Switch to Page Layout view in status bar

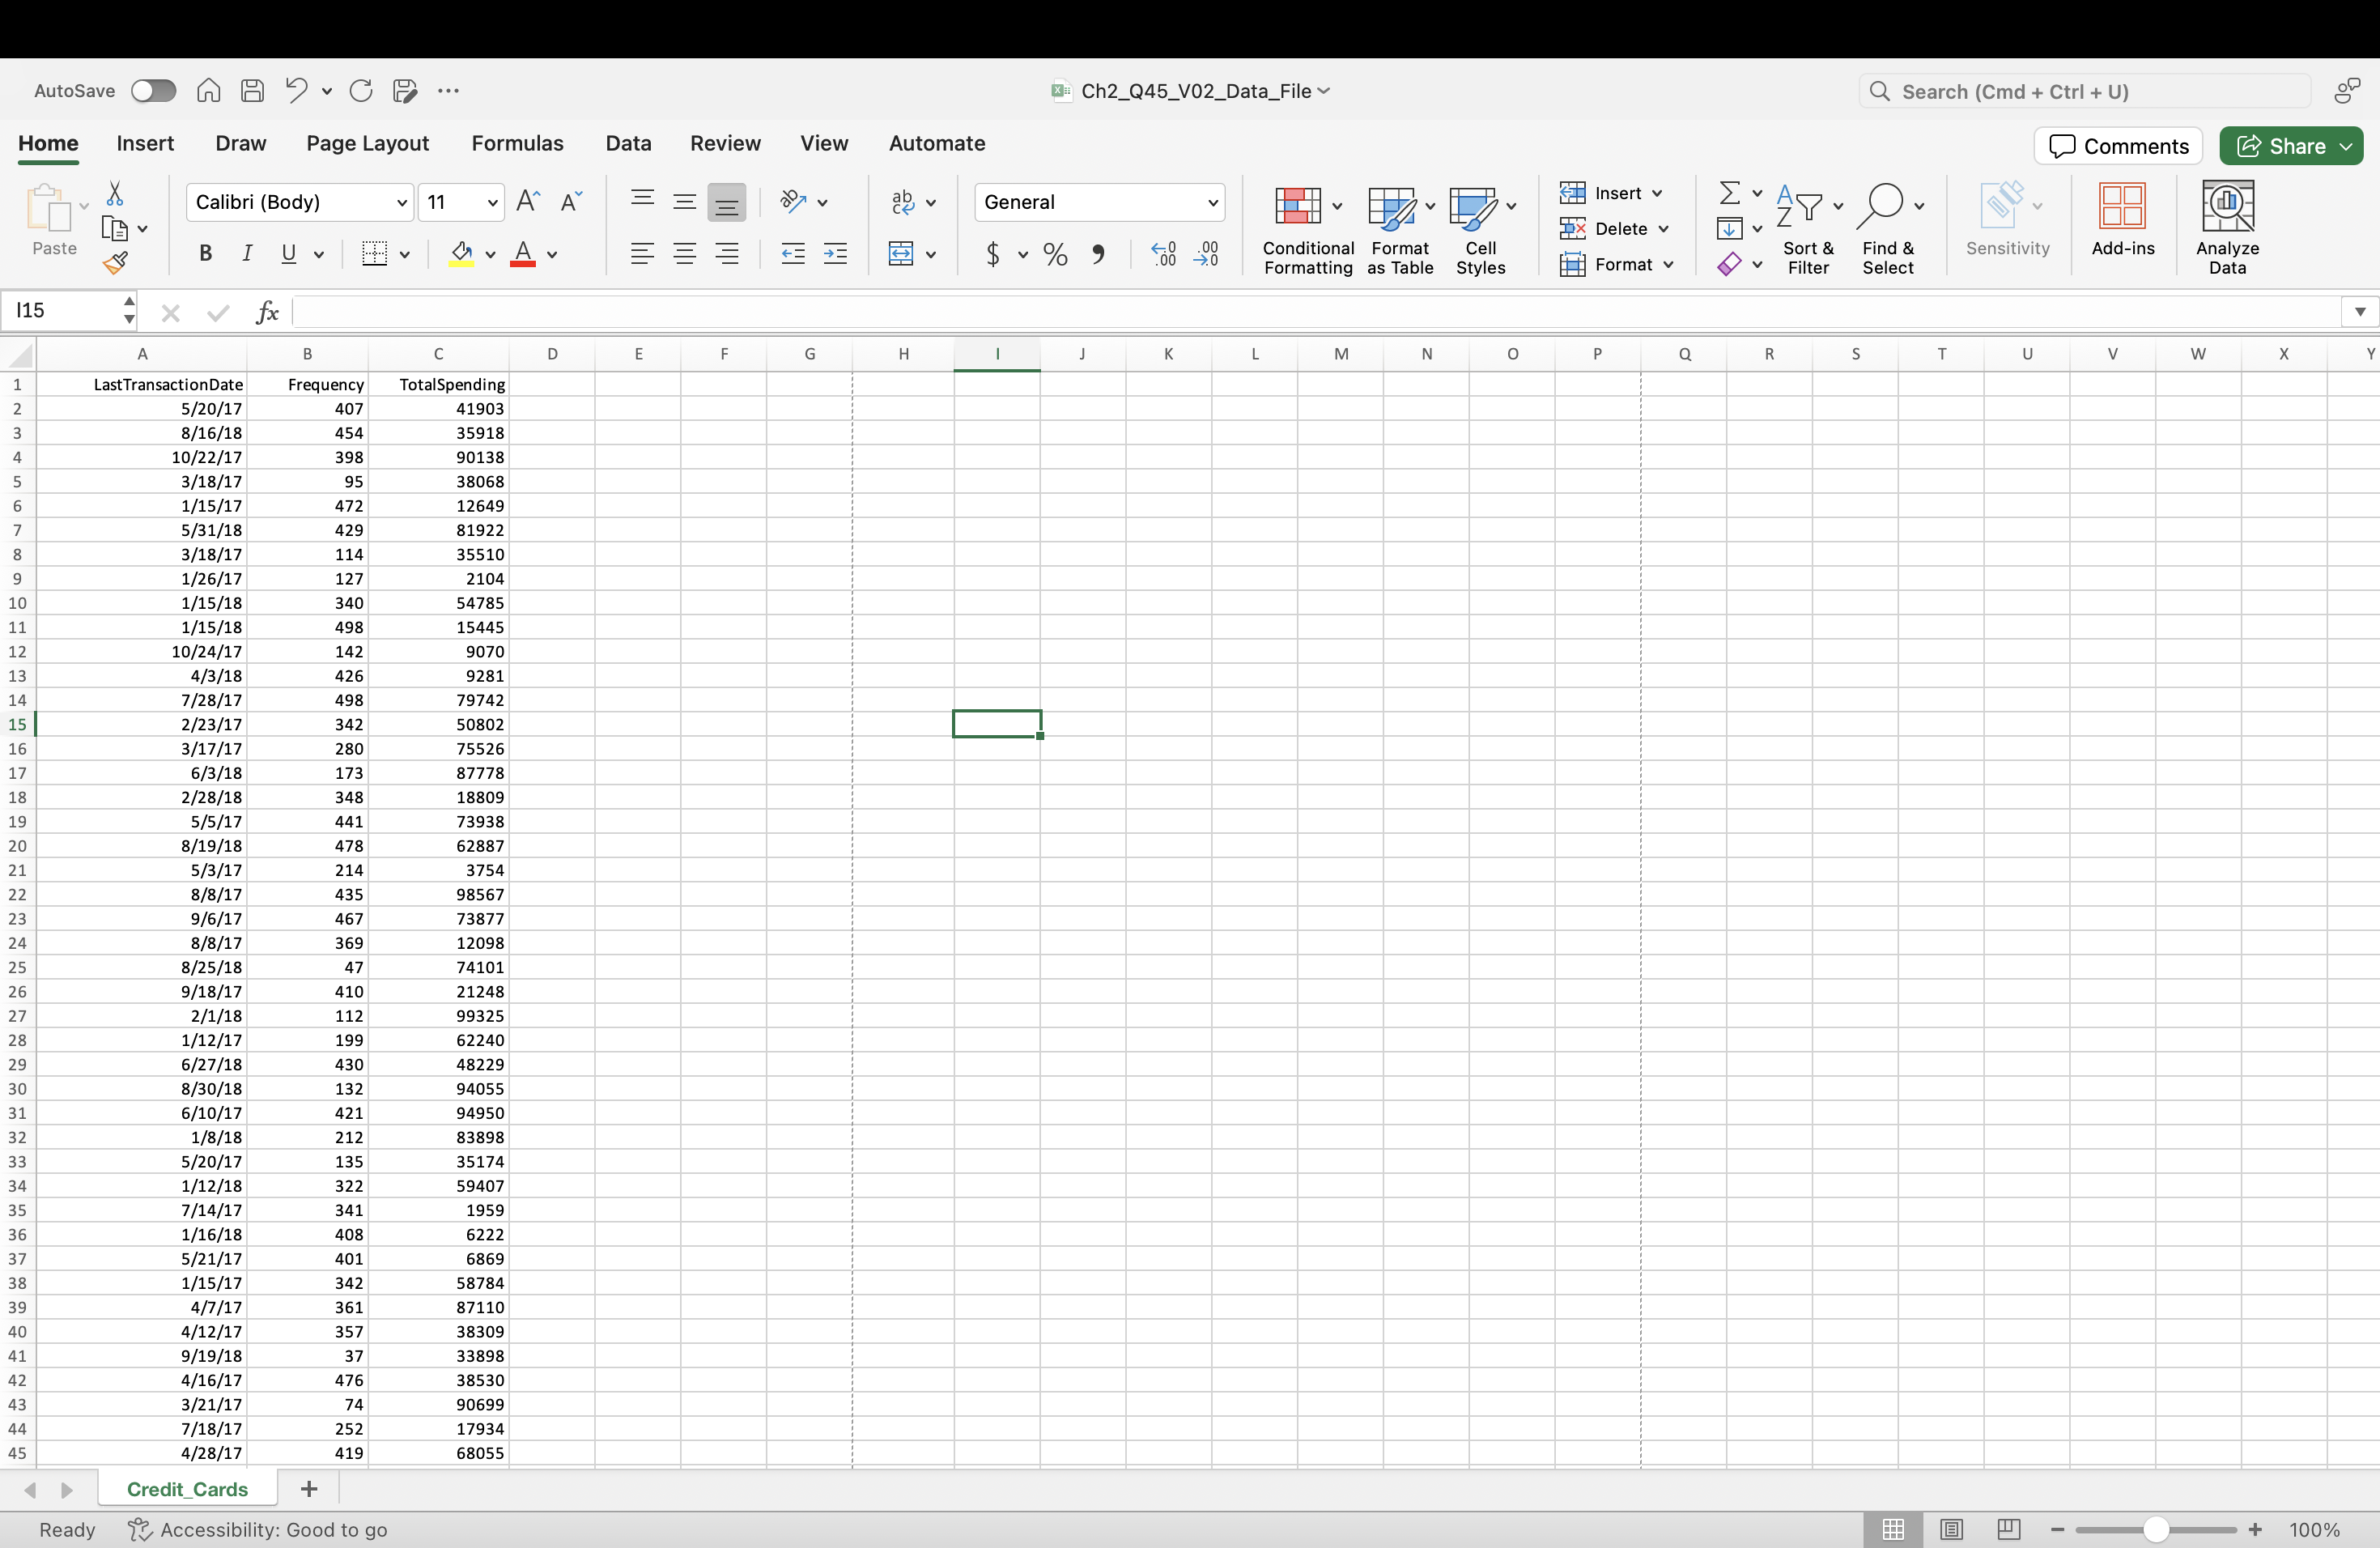click(x=1951, y=1529)
